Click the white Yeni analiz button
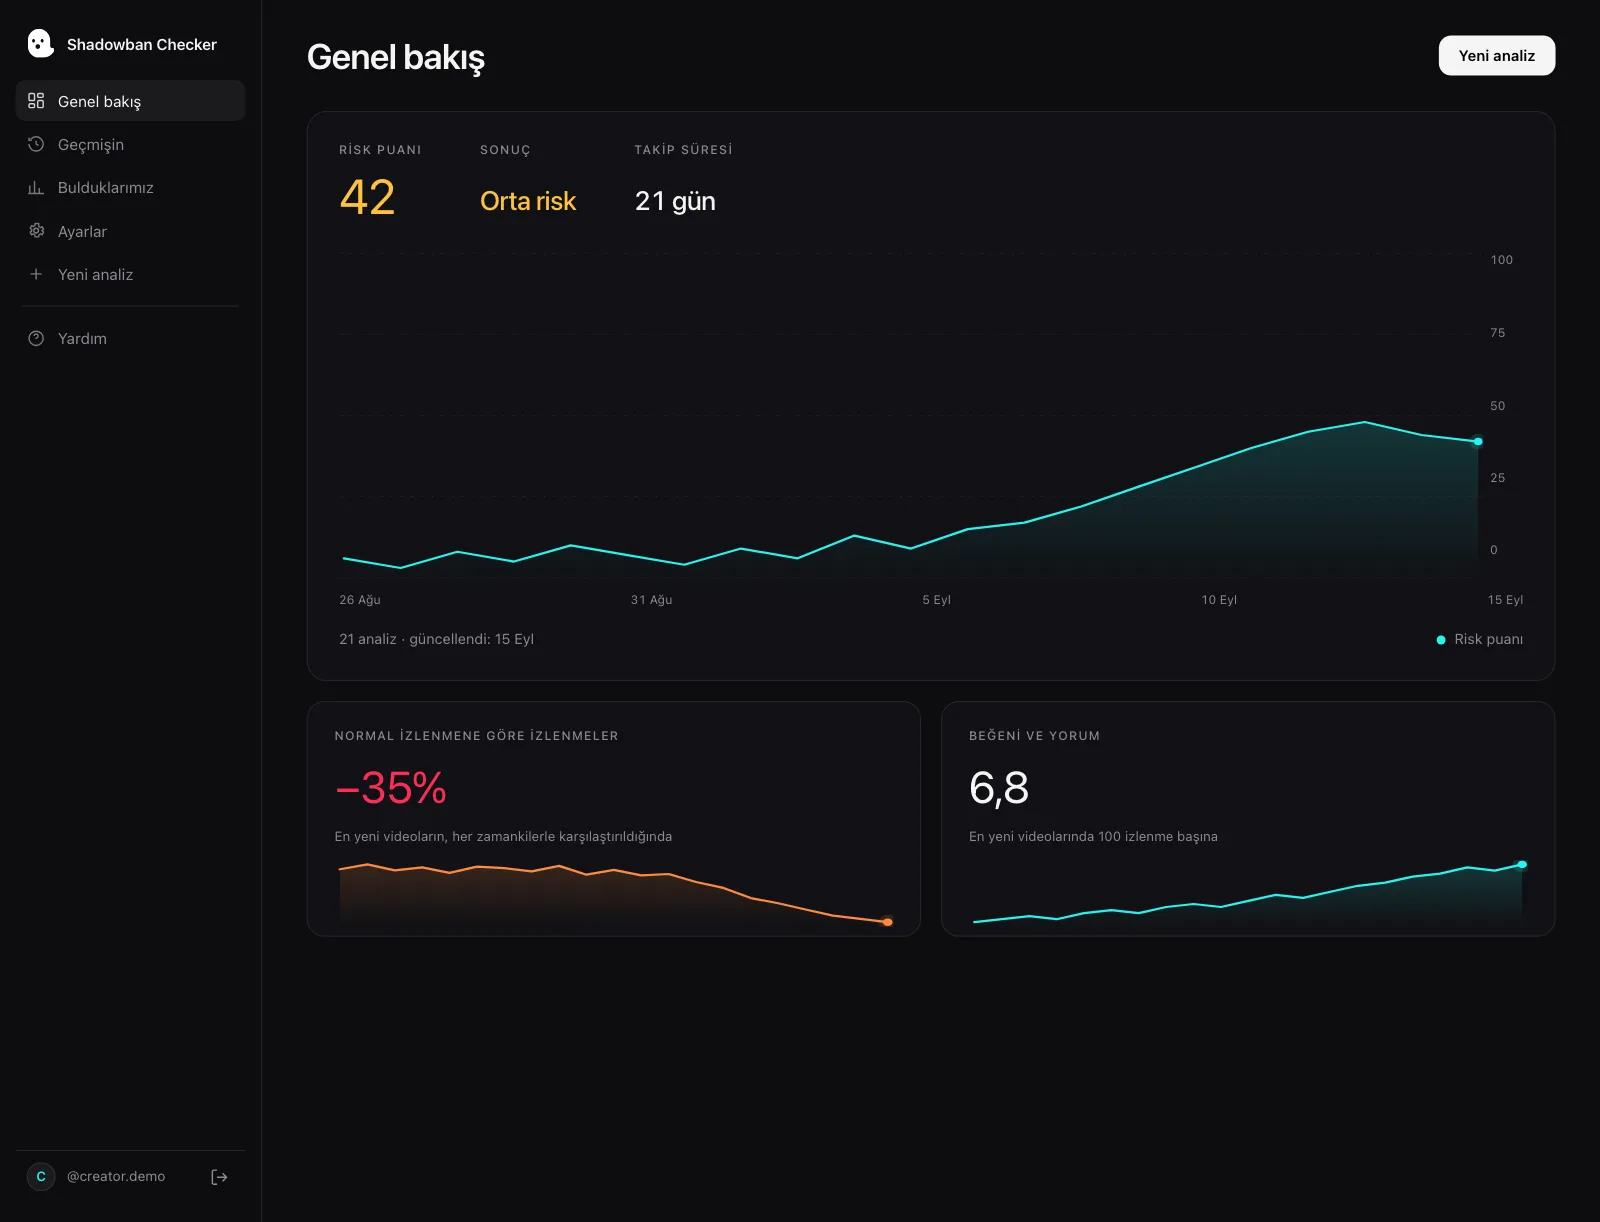The image size is (1600, 1222). tap(1496, 56)
